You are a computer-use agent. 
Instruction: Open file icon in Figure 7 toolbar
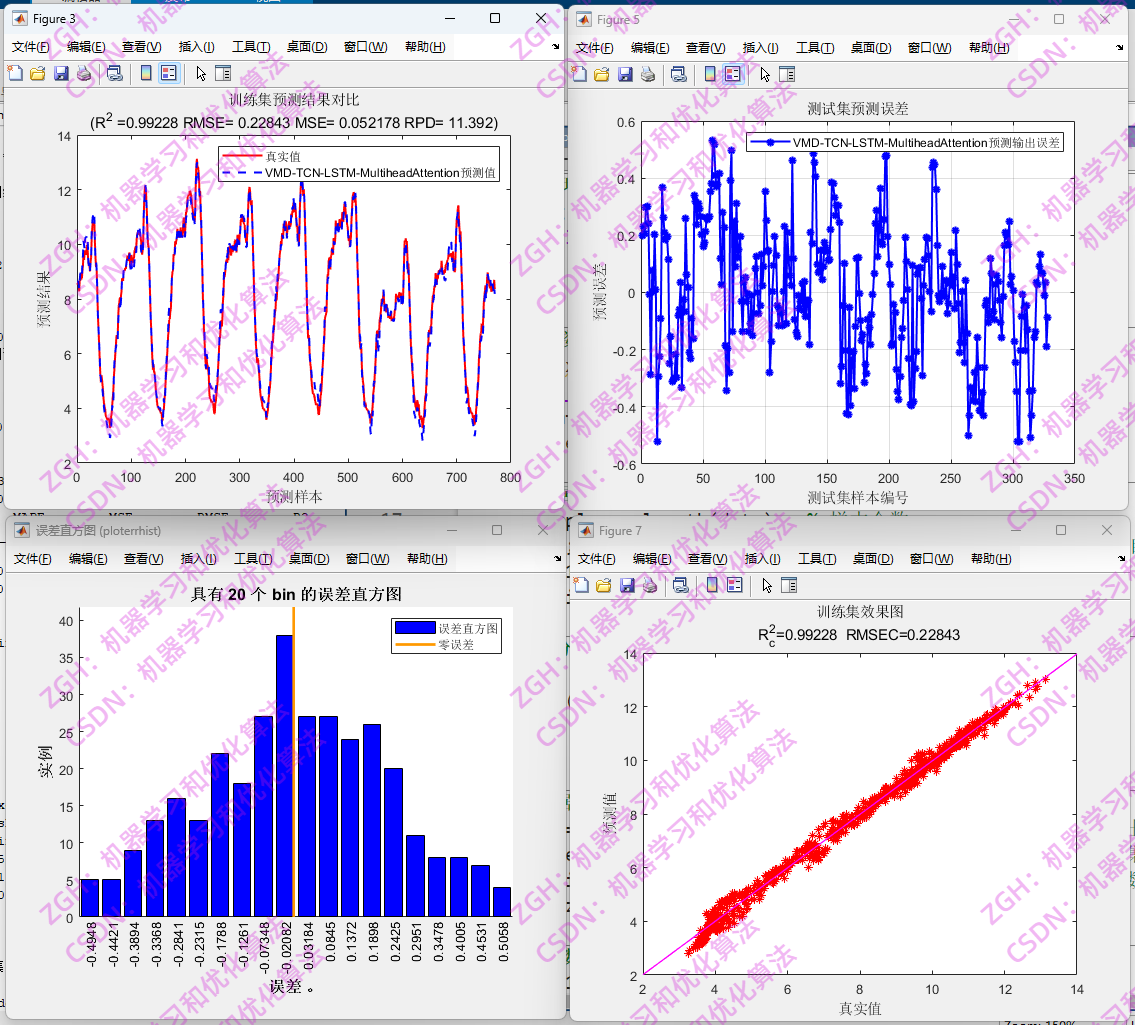(x=604, y=585)
